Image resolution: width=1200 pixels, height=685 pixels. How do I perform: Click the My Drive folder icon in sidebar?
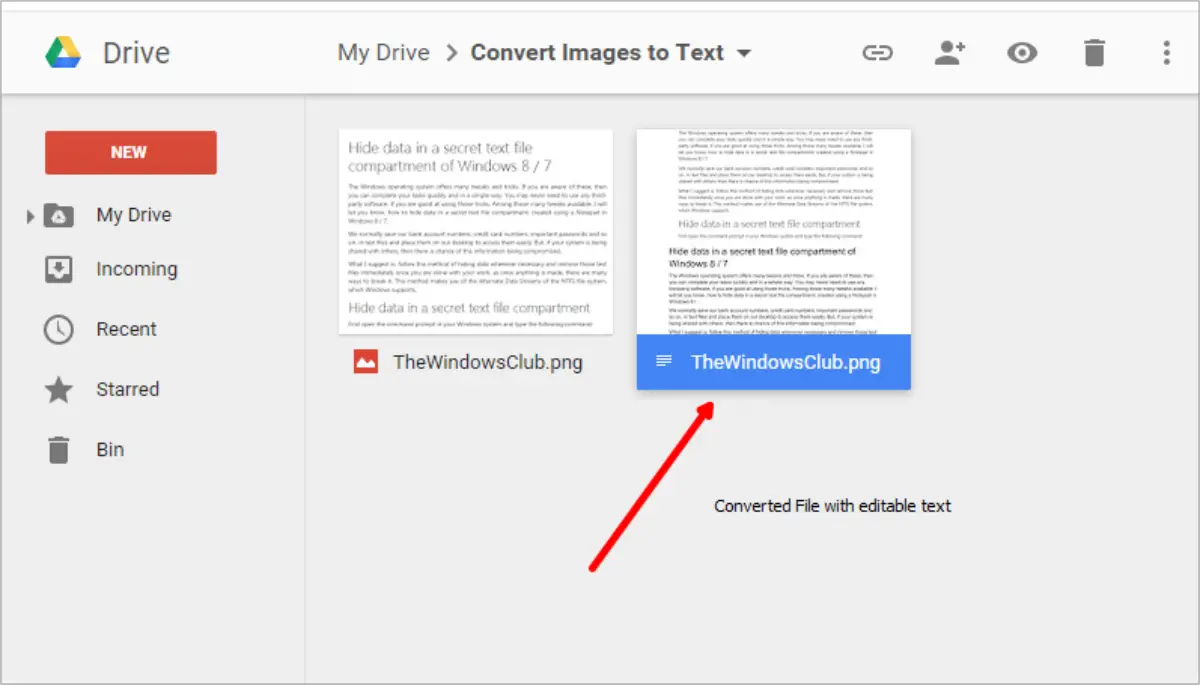point(59,215)
